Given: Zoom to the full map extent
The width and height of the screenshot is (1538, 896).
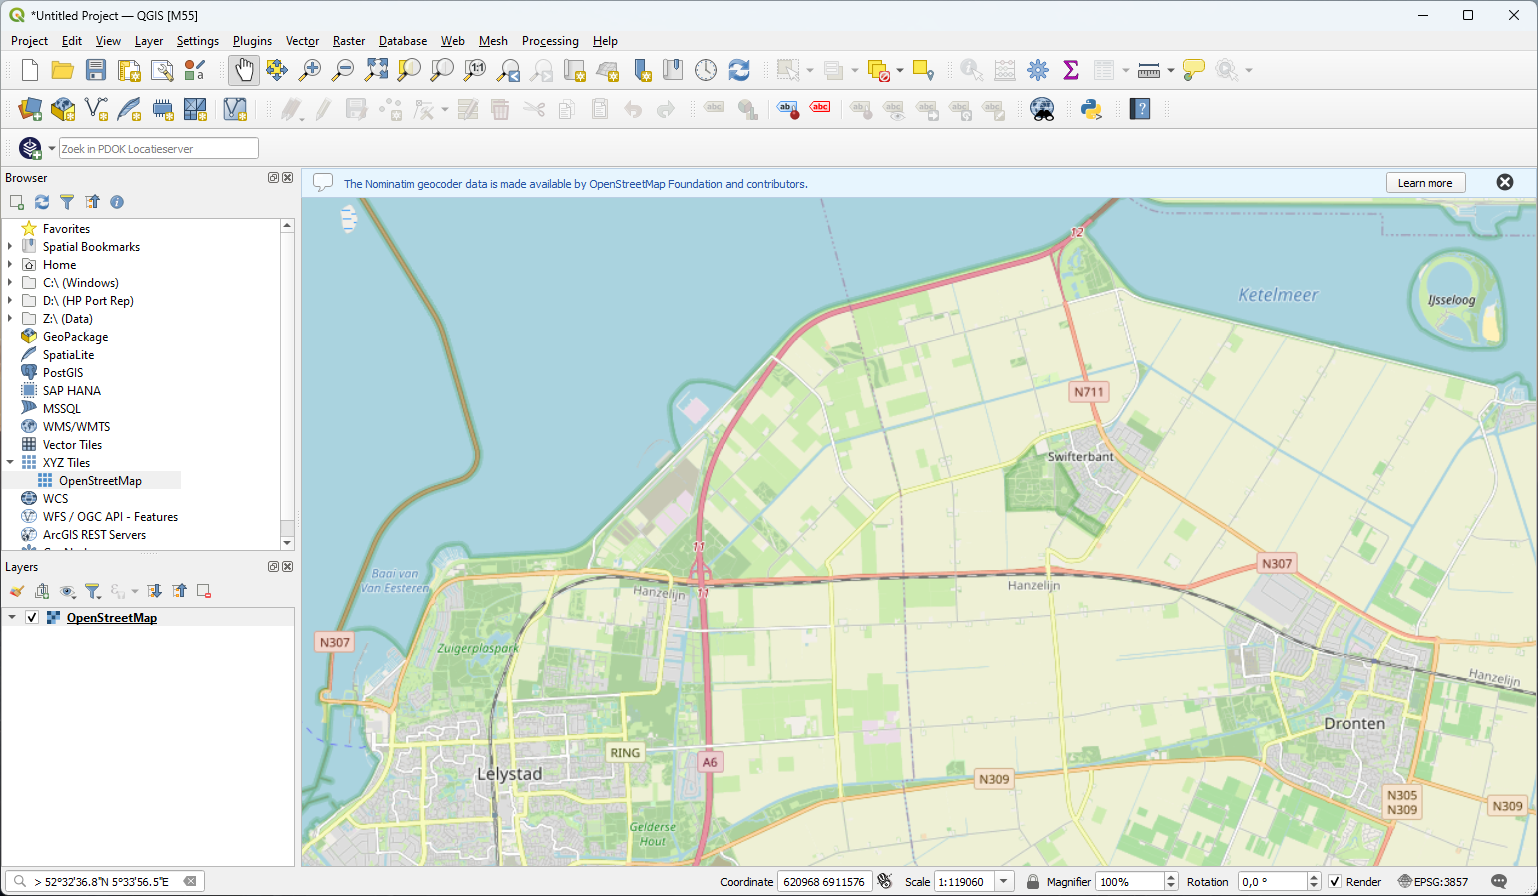Looking at the screenshot, I should [376, 70].
